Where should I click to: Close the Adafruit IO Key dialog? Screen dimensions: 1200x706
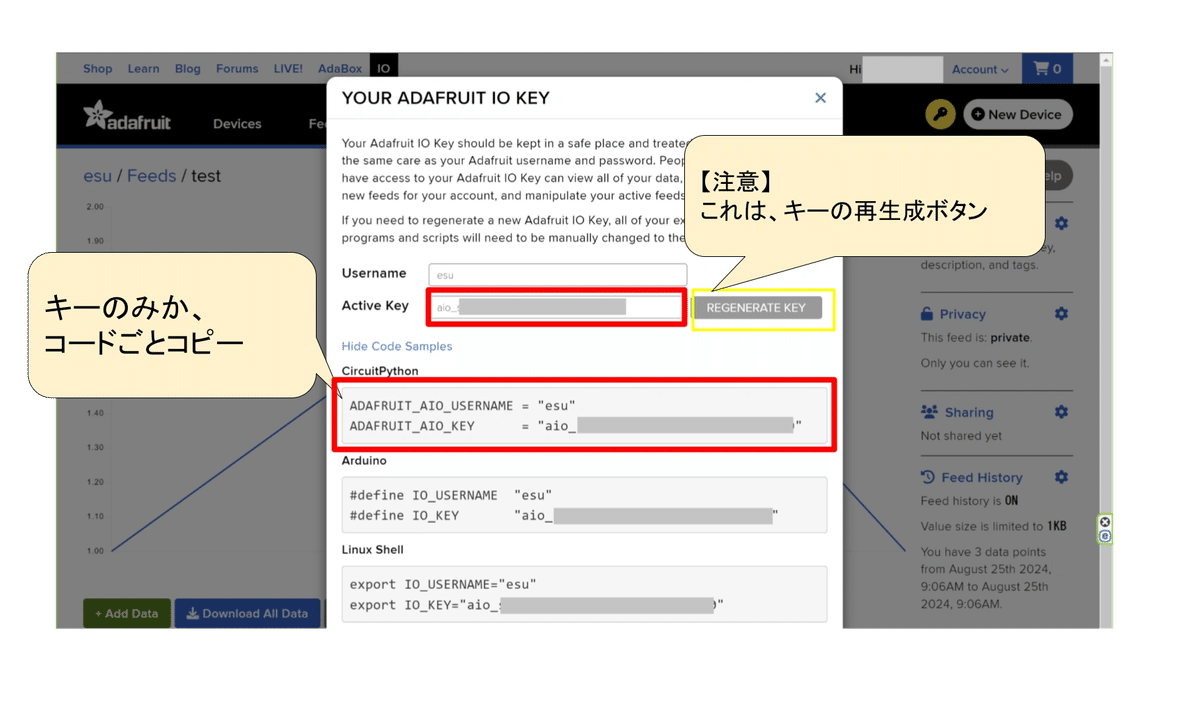tap(820, 98)
